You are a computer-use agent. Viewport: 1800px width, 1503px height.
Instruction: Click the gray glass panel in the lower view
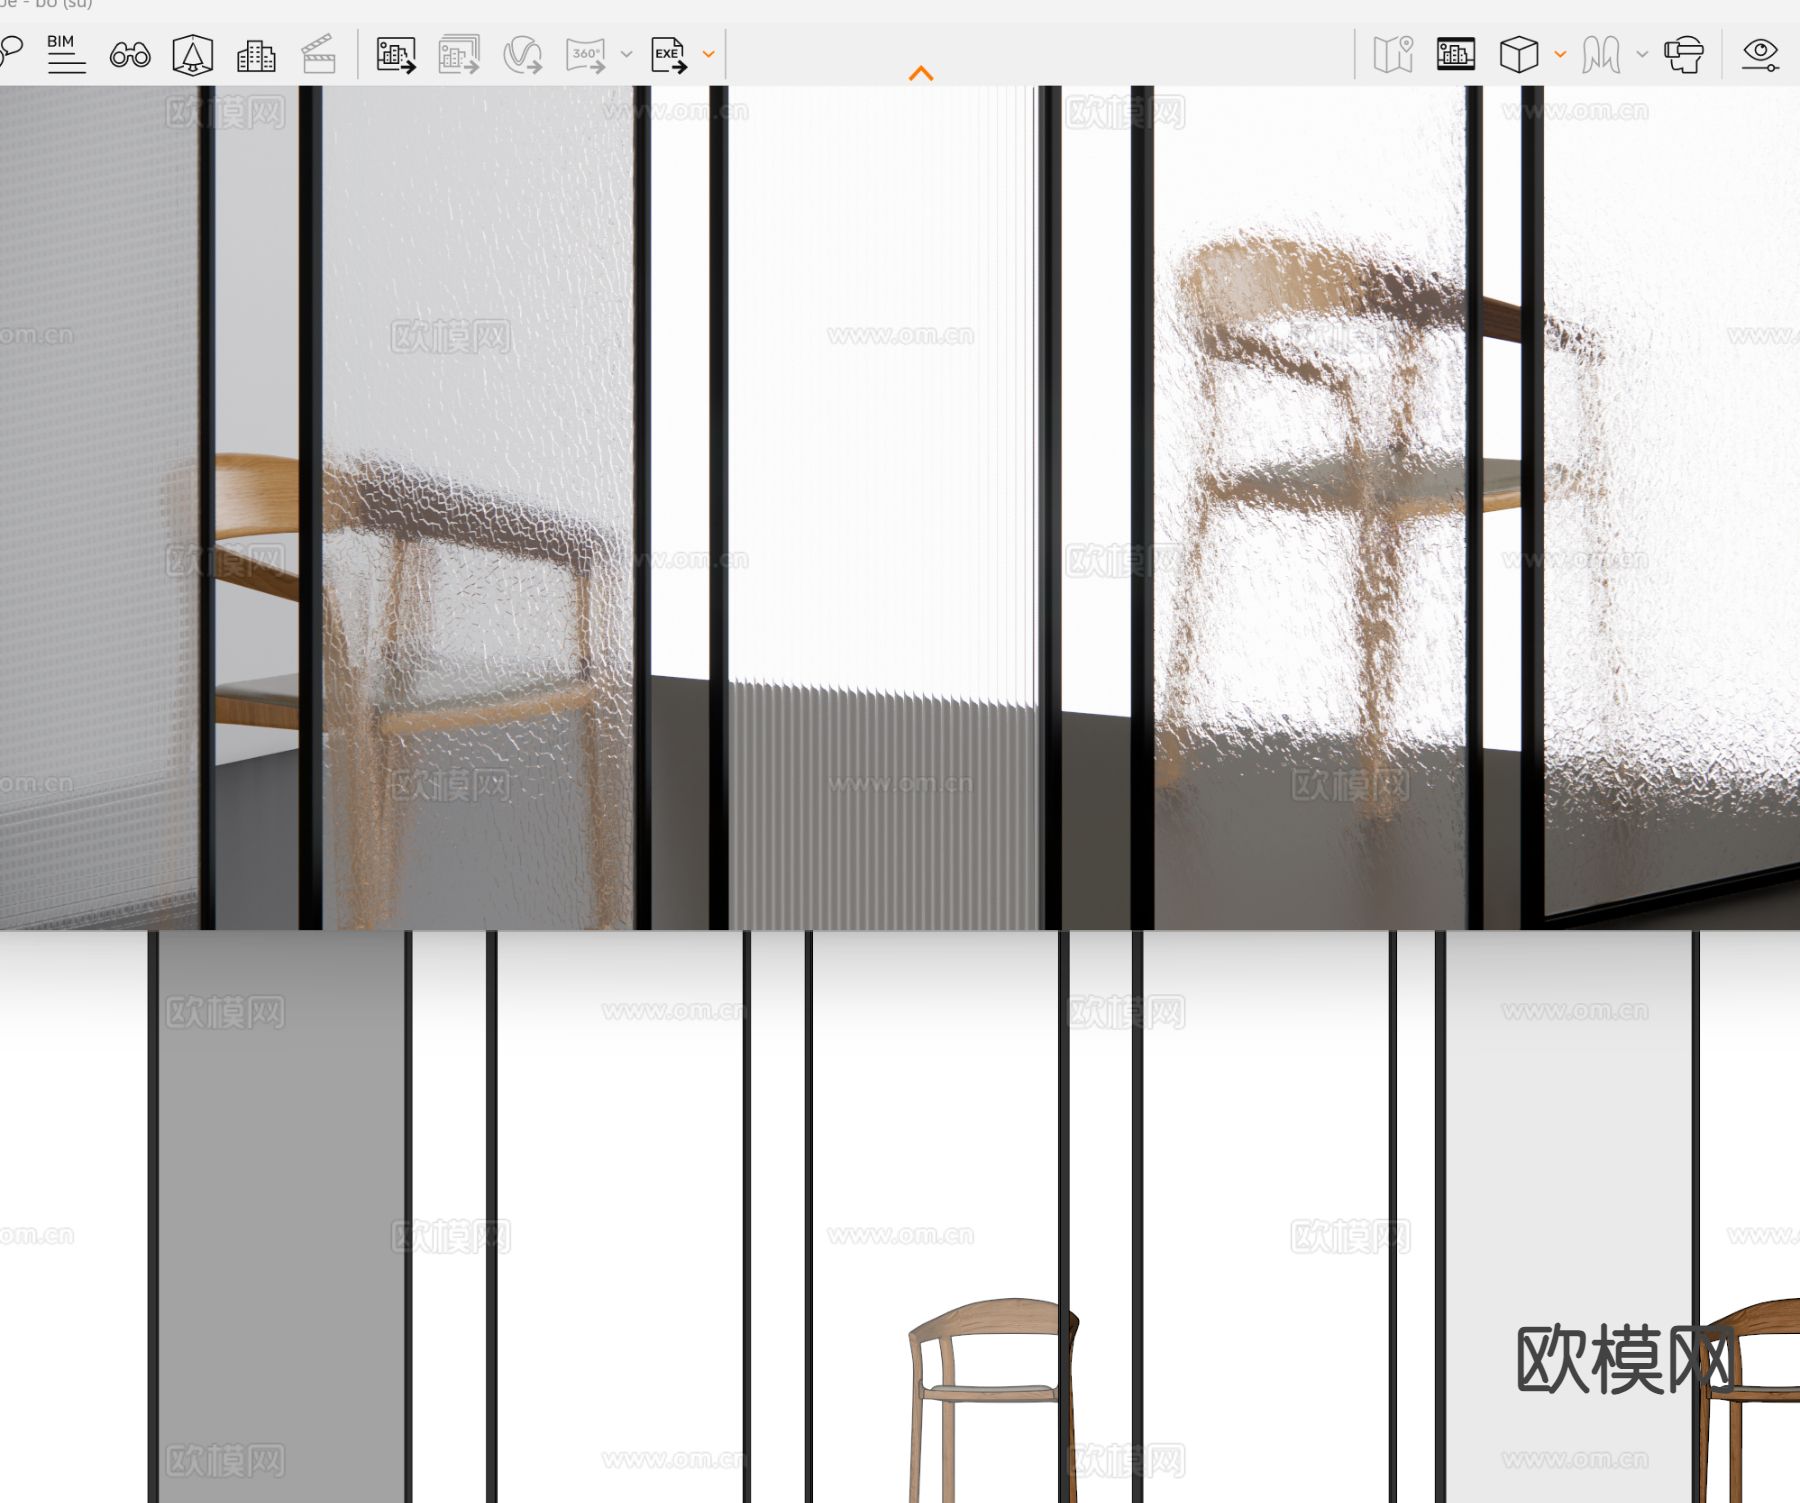pyautogui.click(x=281, y=1216)
